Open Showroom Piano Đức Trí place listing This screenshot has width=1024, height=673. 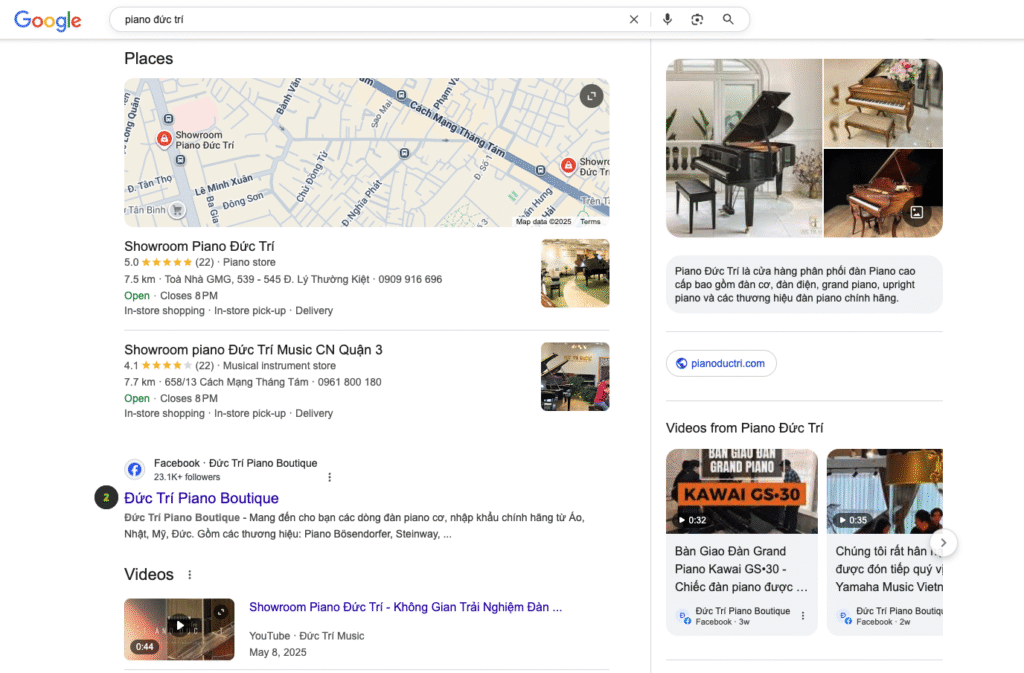click(x=199, y=246)
